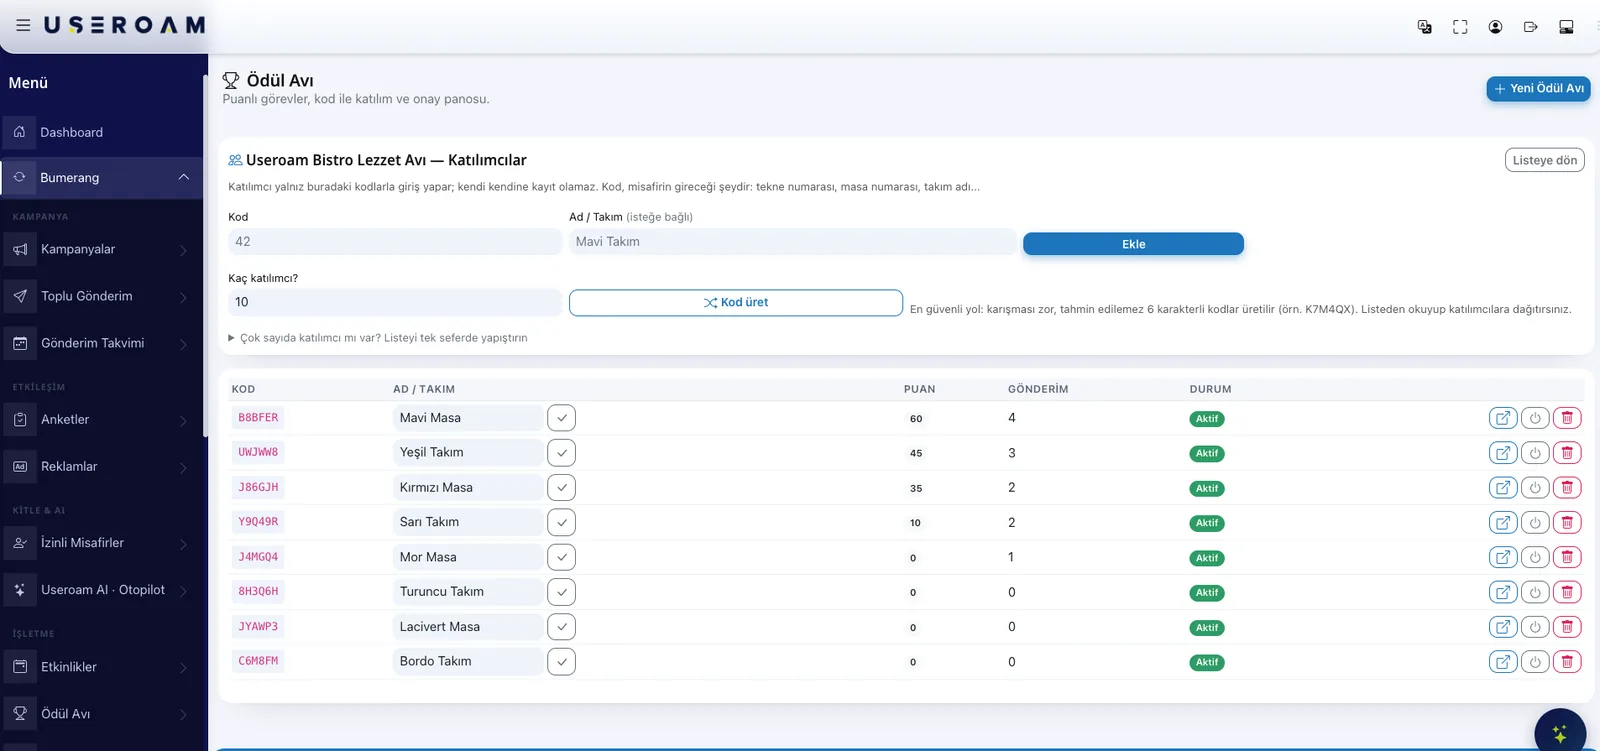Click Aktif badge in Kırmızı Masa row

1207,488
